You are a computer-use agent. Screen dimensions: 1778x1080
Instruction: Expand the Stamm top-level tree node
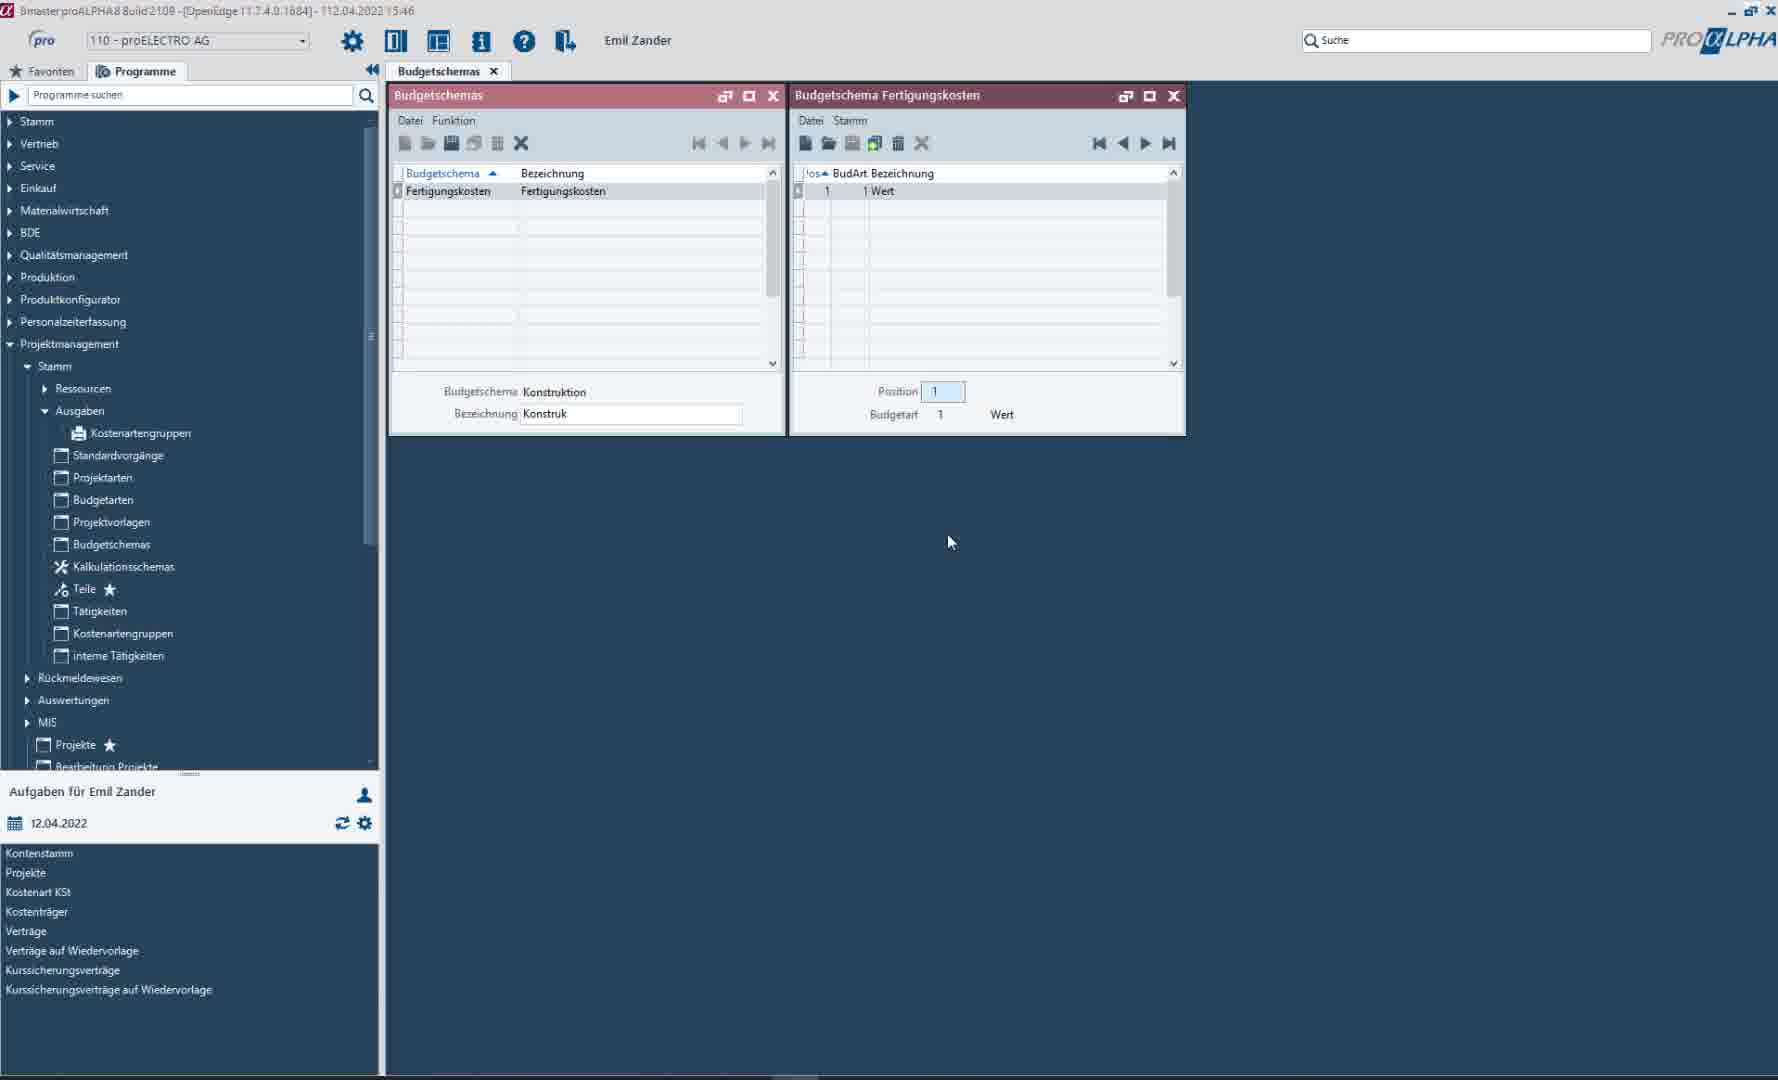[10, 122]
